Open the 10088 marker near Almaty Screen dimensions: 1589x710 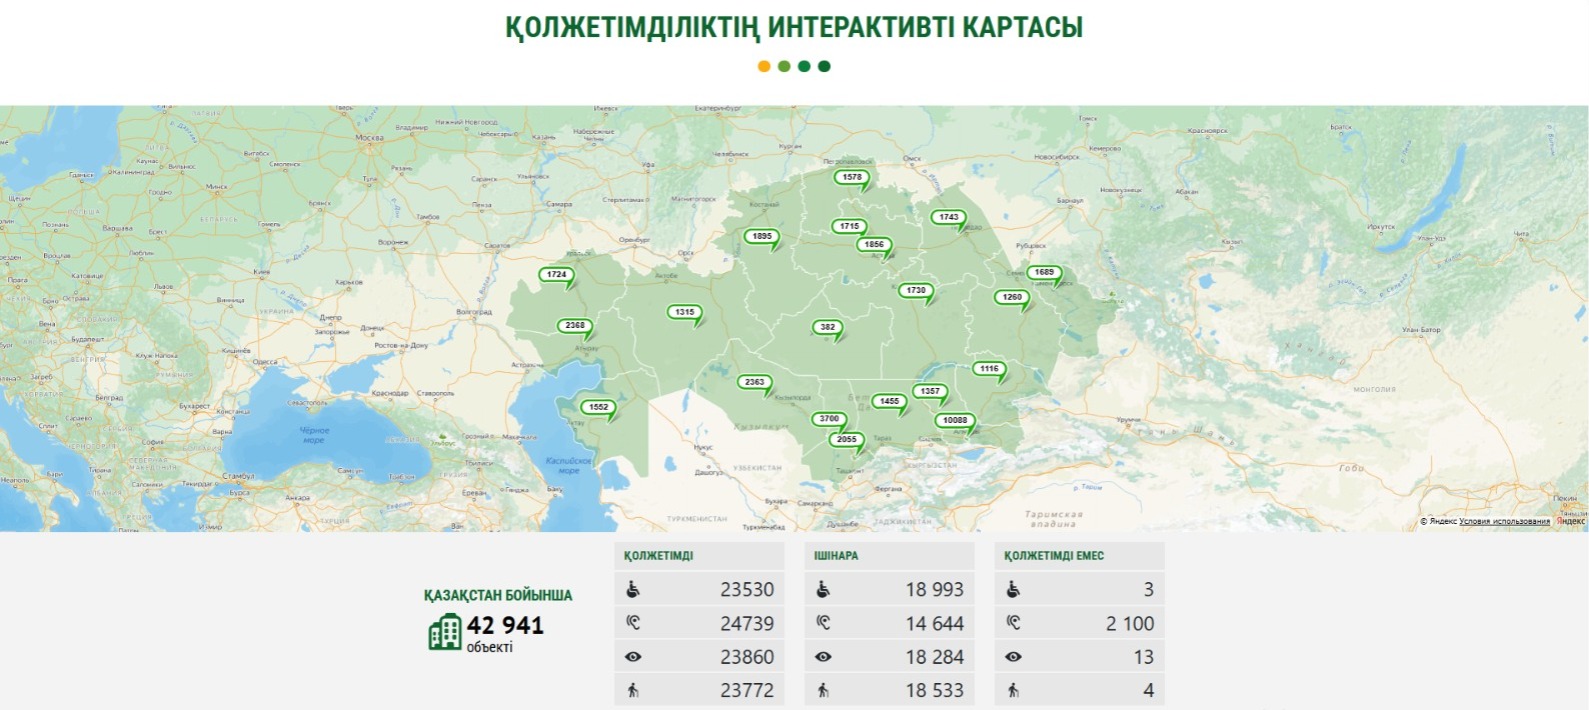955,421
